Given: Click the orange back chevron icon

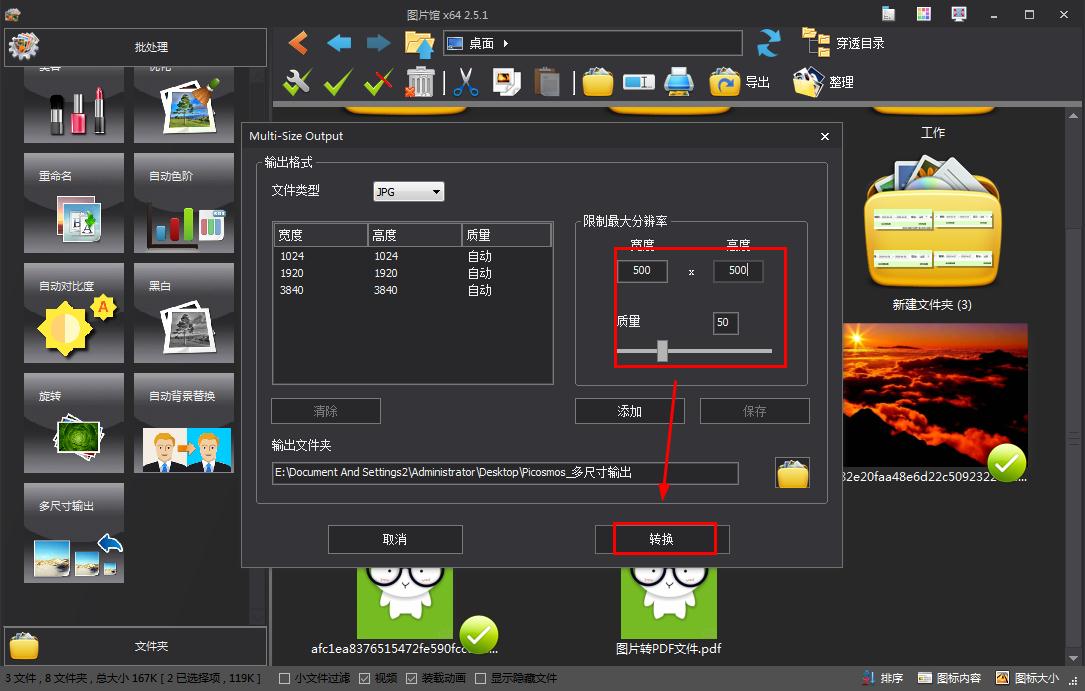Looking at the screenshot, I should coord(298,43).
